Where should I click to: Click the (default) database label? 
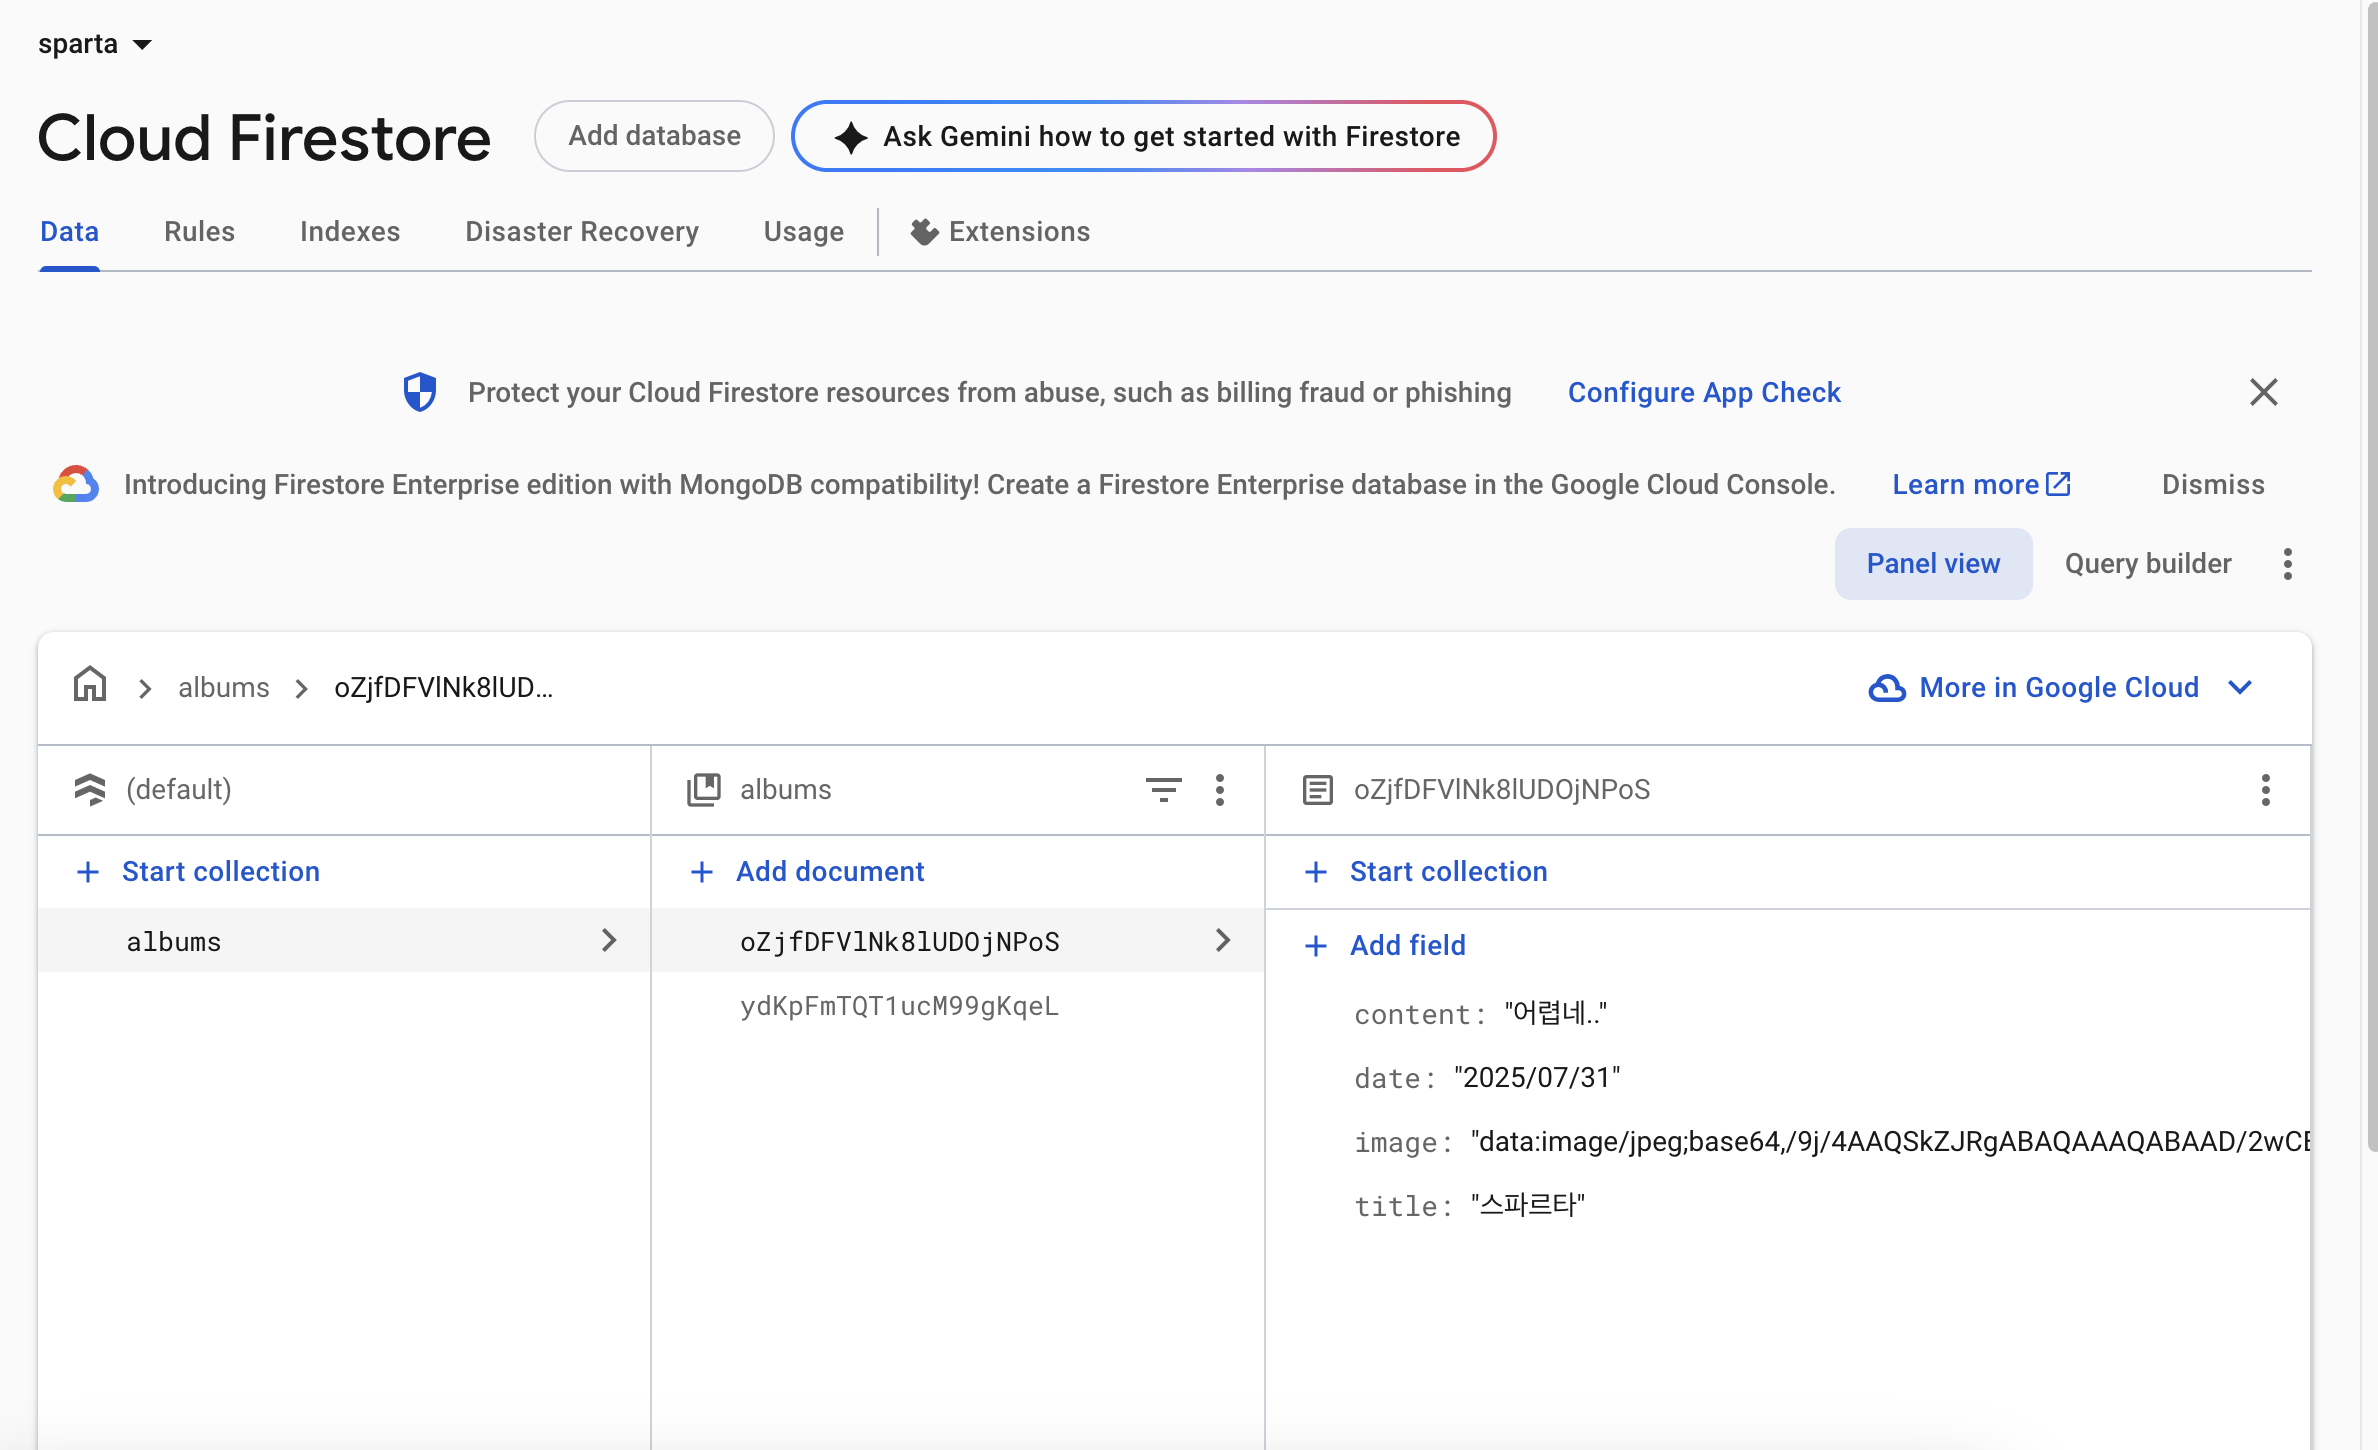point(179,790)
